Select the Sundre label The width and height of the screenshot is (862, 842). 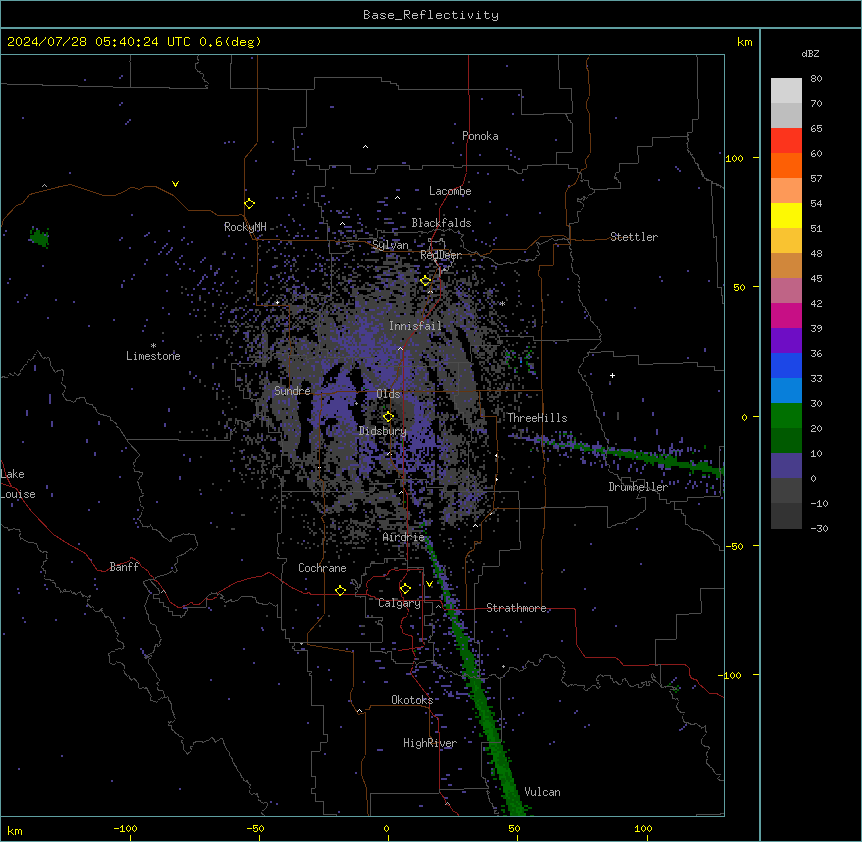pyautogui.click(x=292, y=391)
